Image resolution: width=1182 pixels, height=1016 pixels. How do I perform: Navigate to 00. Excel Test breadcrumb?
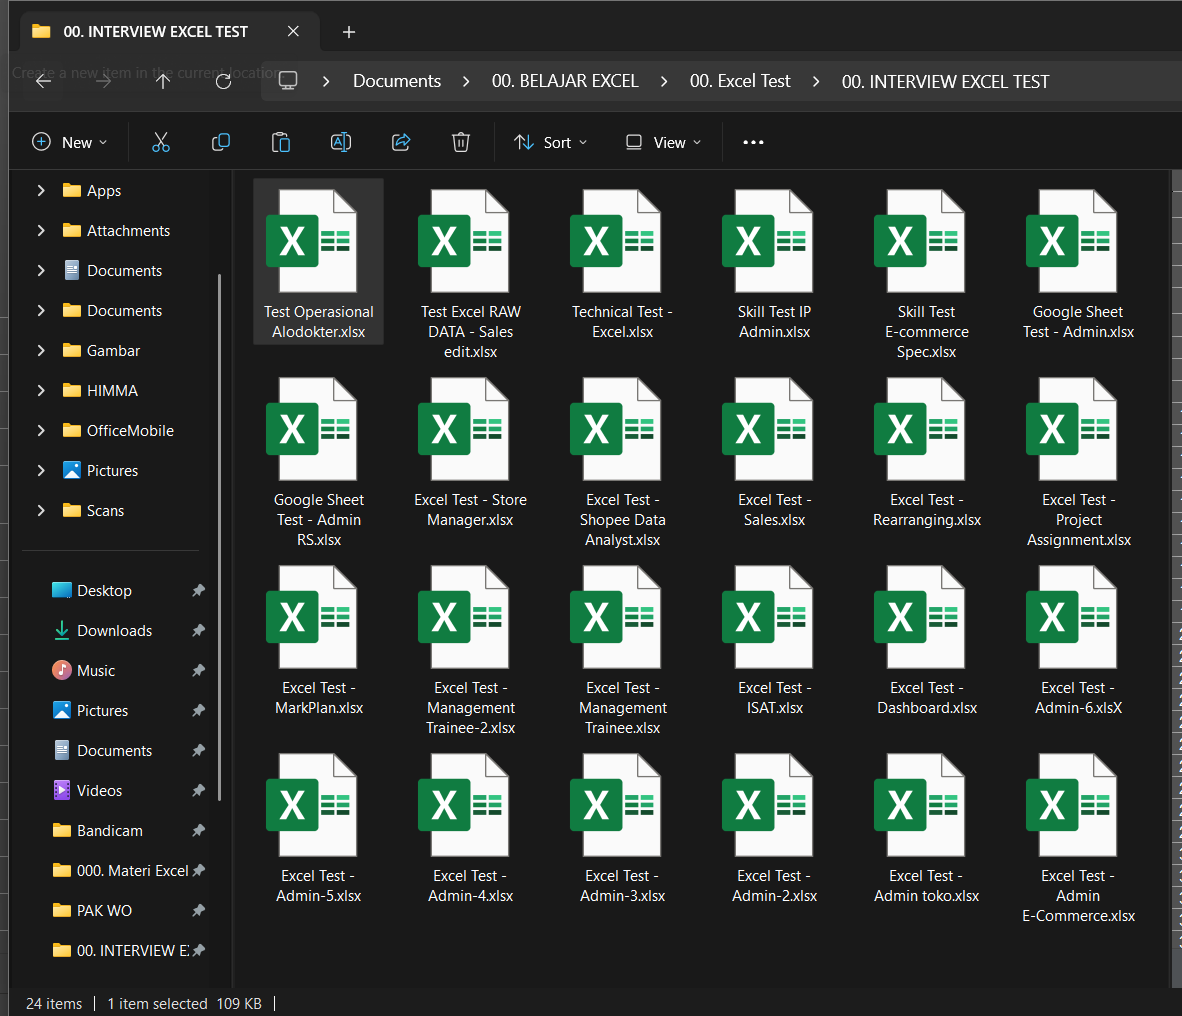point(740,81)
